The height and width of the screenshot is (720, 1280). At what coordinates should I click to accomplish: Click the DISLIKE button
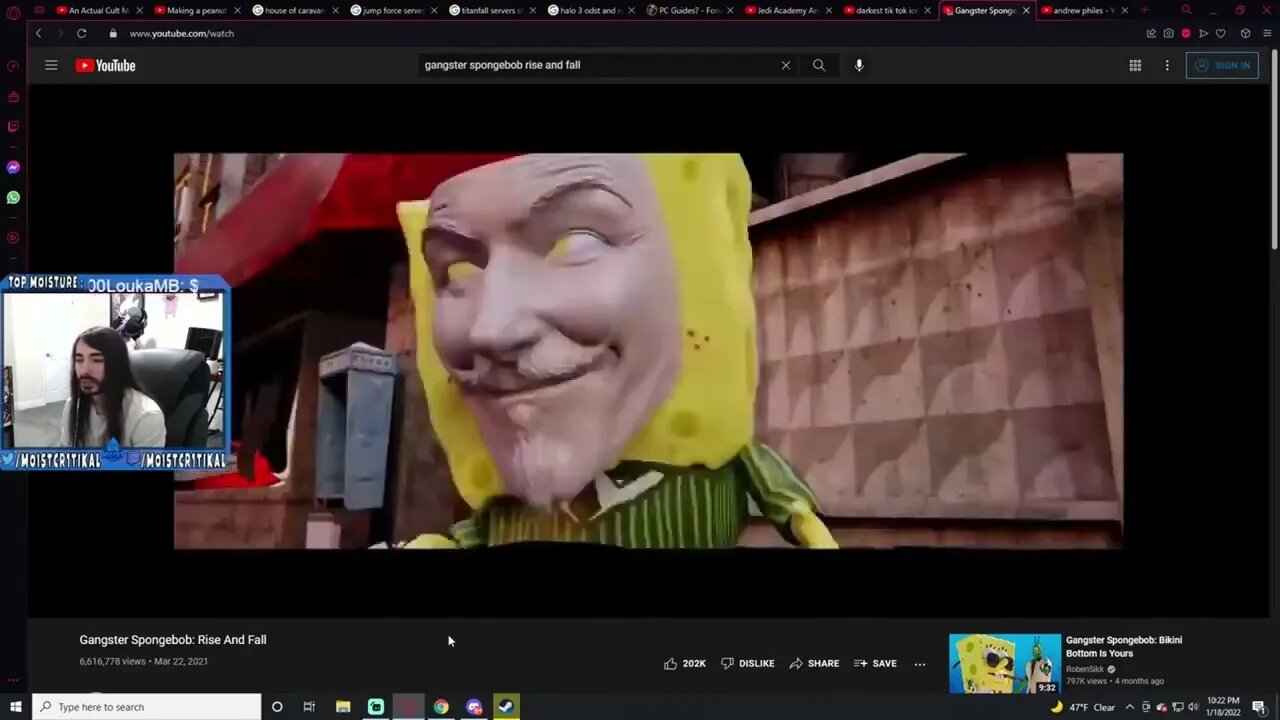(748, 663)
